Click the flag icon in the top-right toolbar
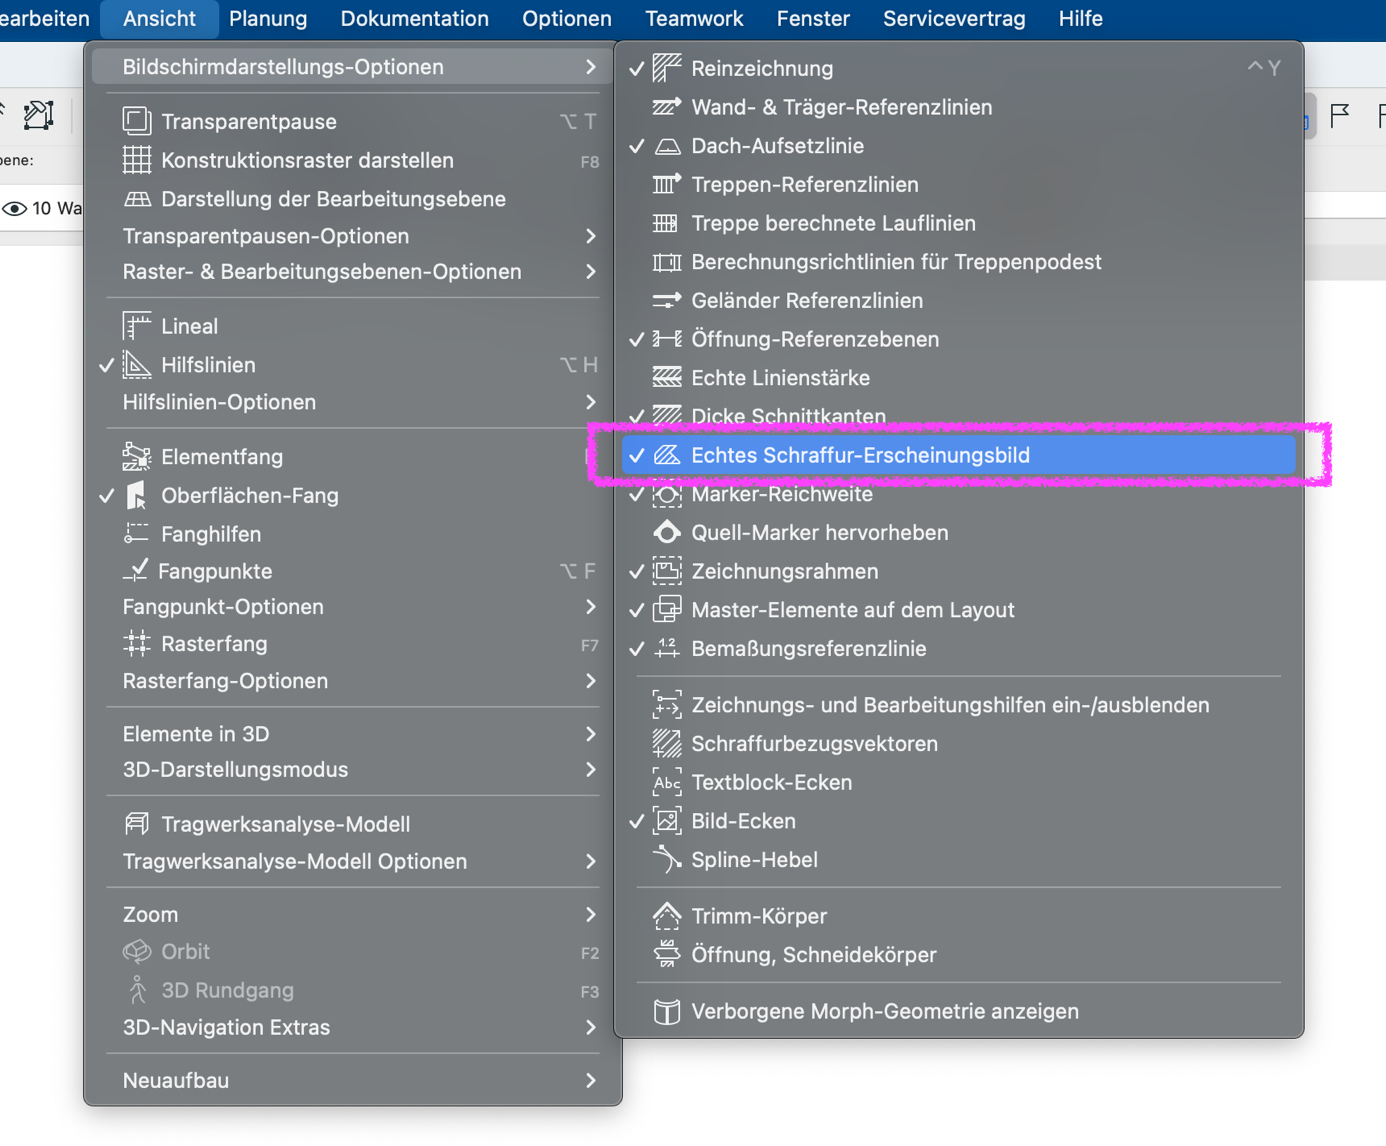This screenshot has width=1386, height=1146. pyautogui.click(x=1340, y=116)
